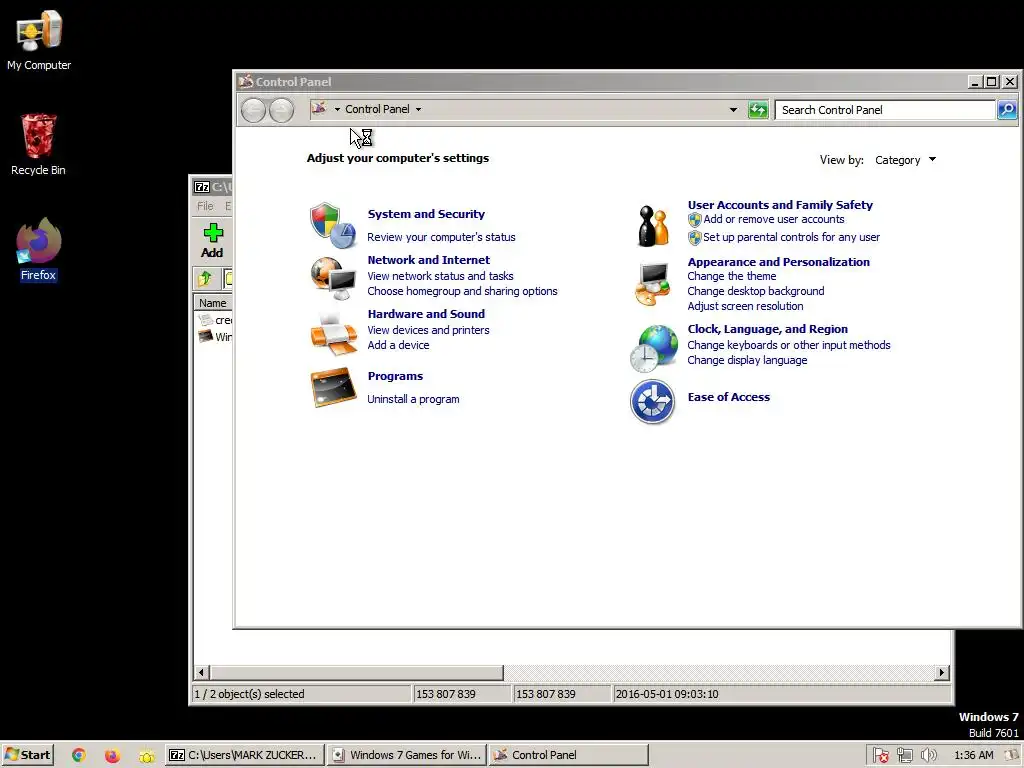The width and height of the screenshot is (1024, 768).
Task: Click Change desktop background
Action: click(756, 291)
